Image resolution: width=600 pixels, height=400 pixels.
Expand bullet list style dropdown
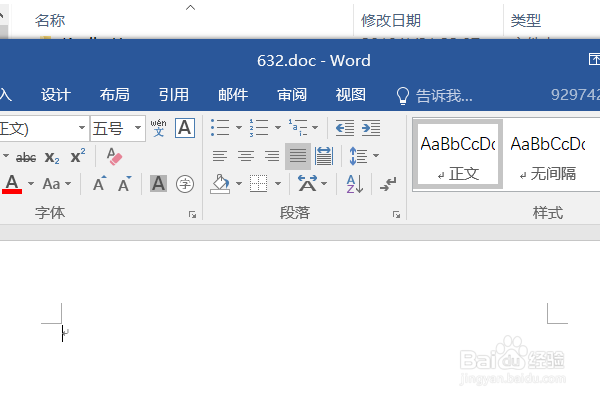click(x=239, y=128)
